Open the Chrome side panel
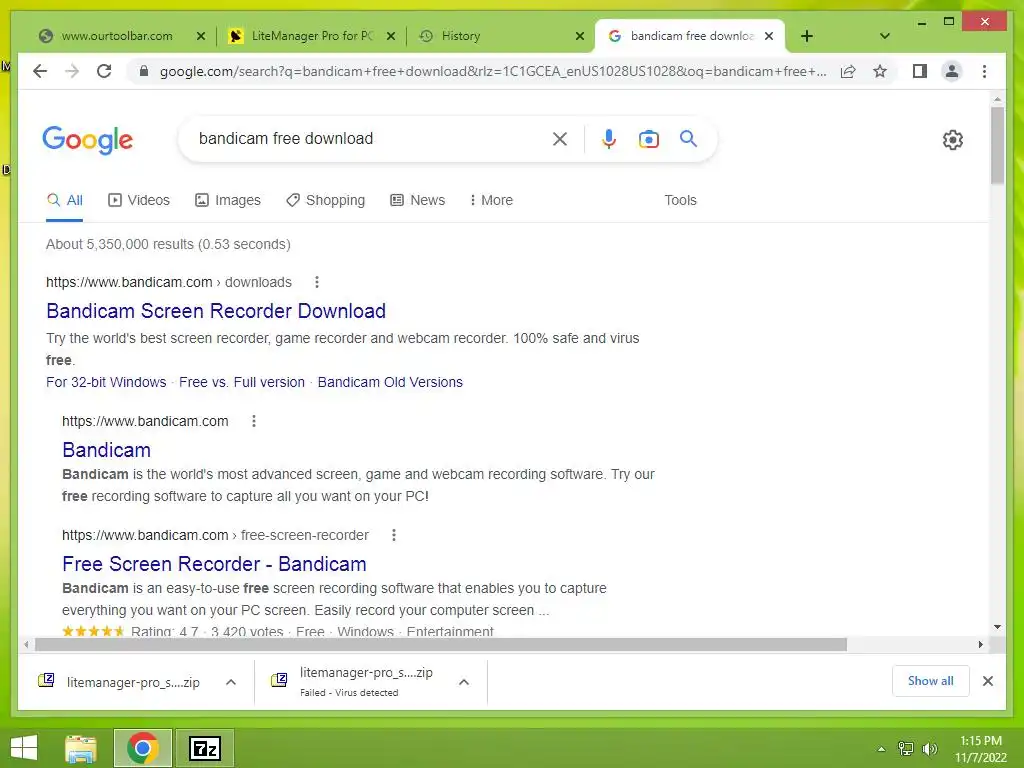The height and width of the screenshot is (768, 1024). [x=920, y=71]
